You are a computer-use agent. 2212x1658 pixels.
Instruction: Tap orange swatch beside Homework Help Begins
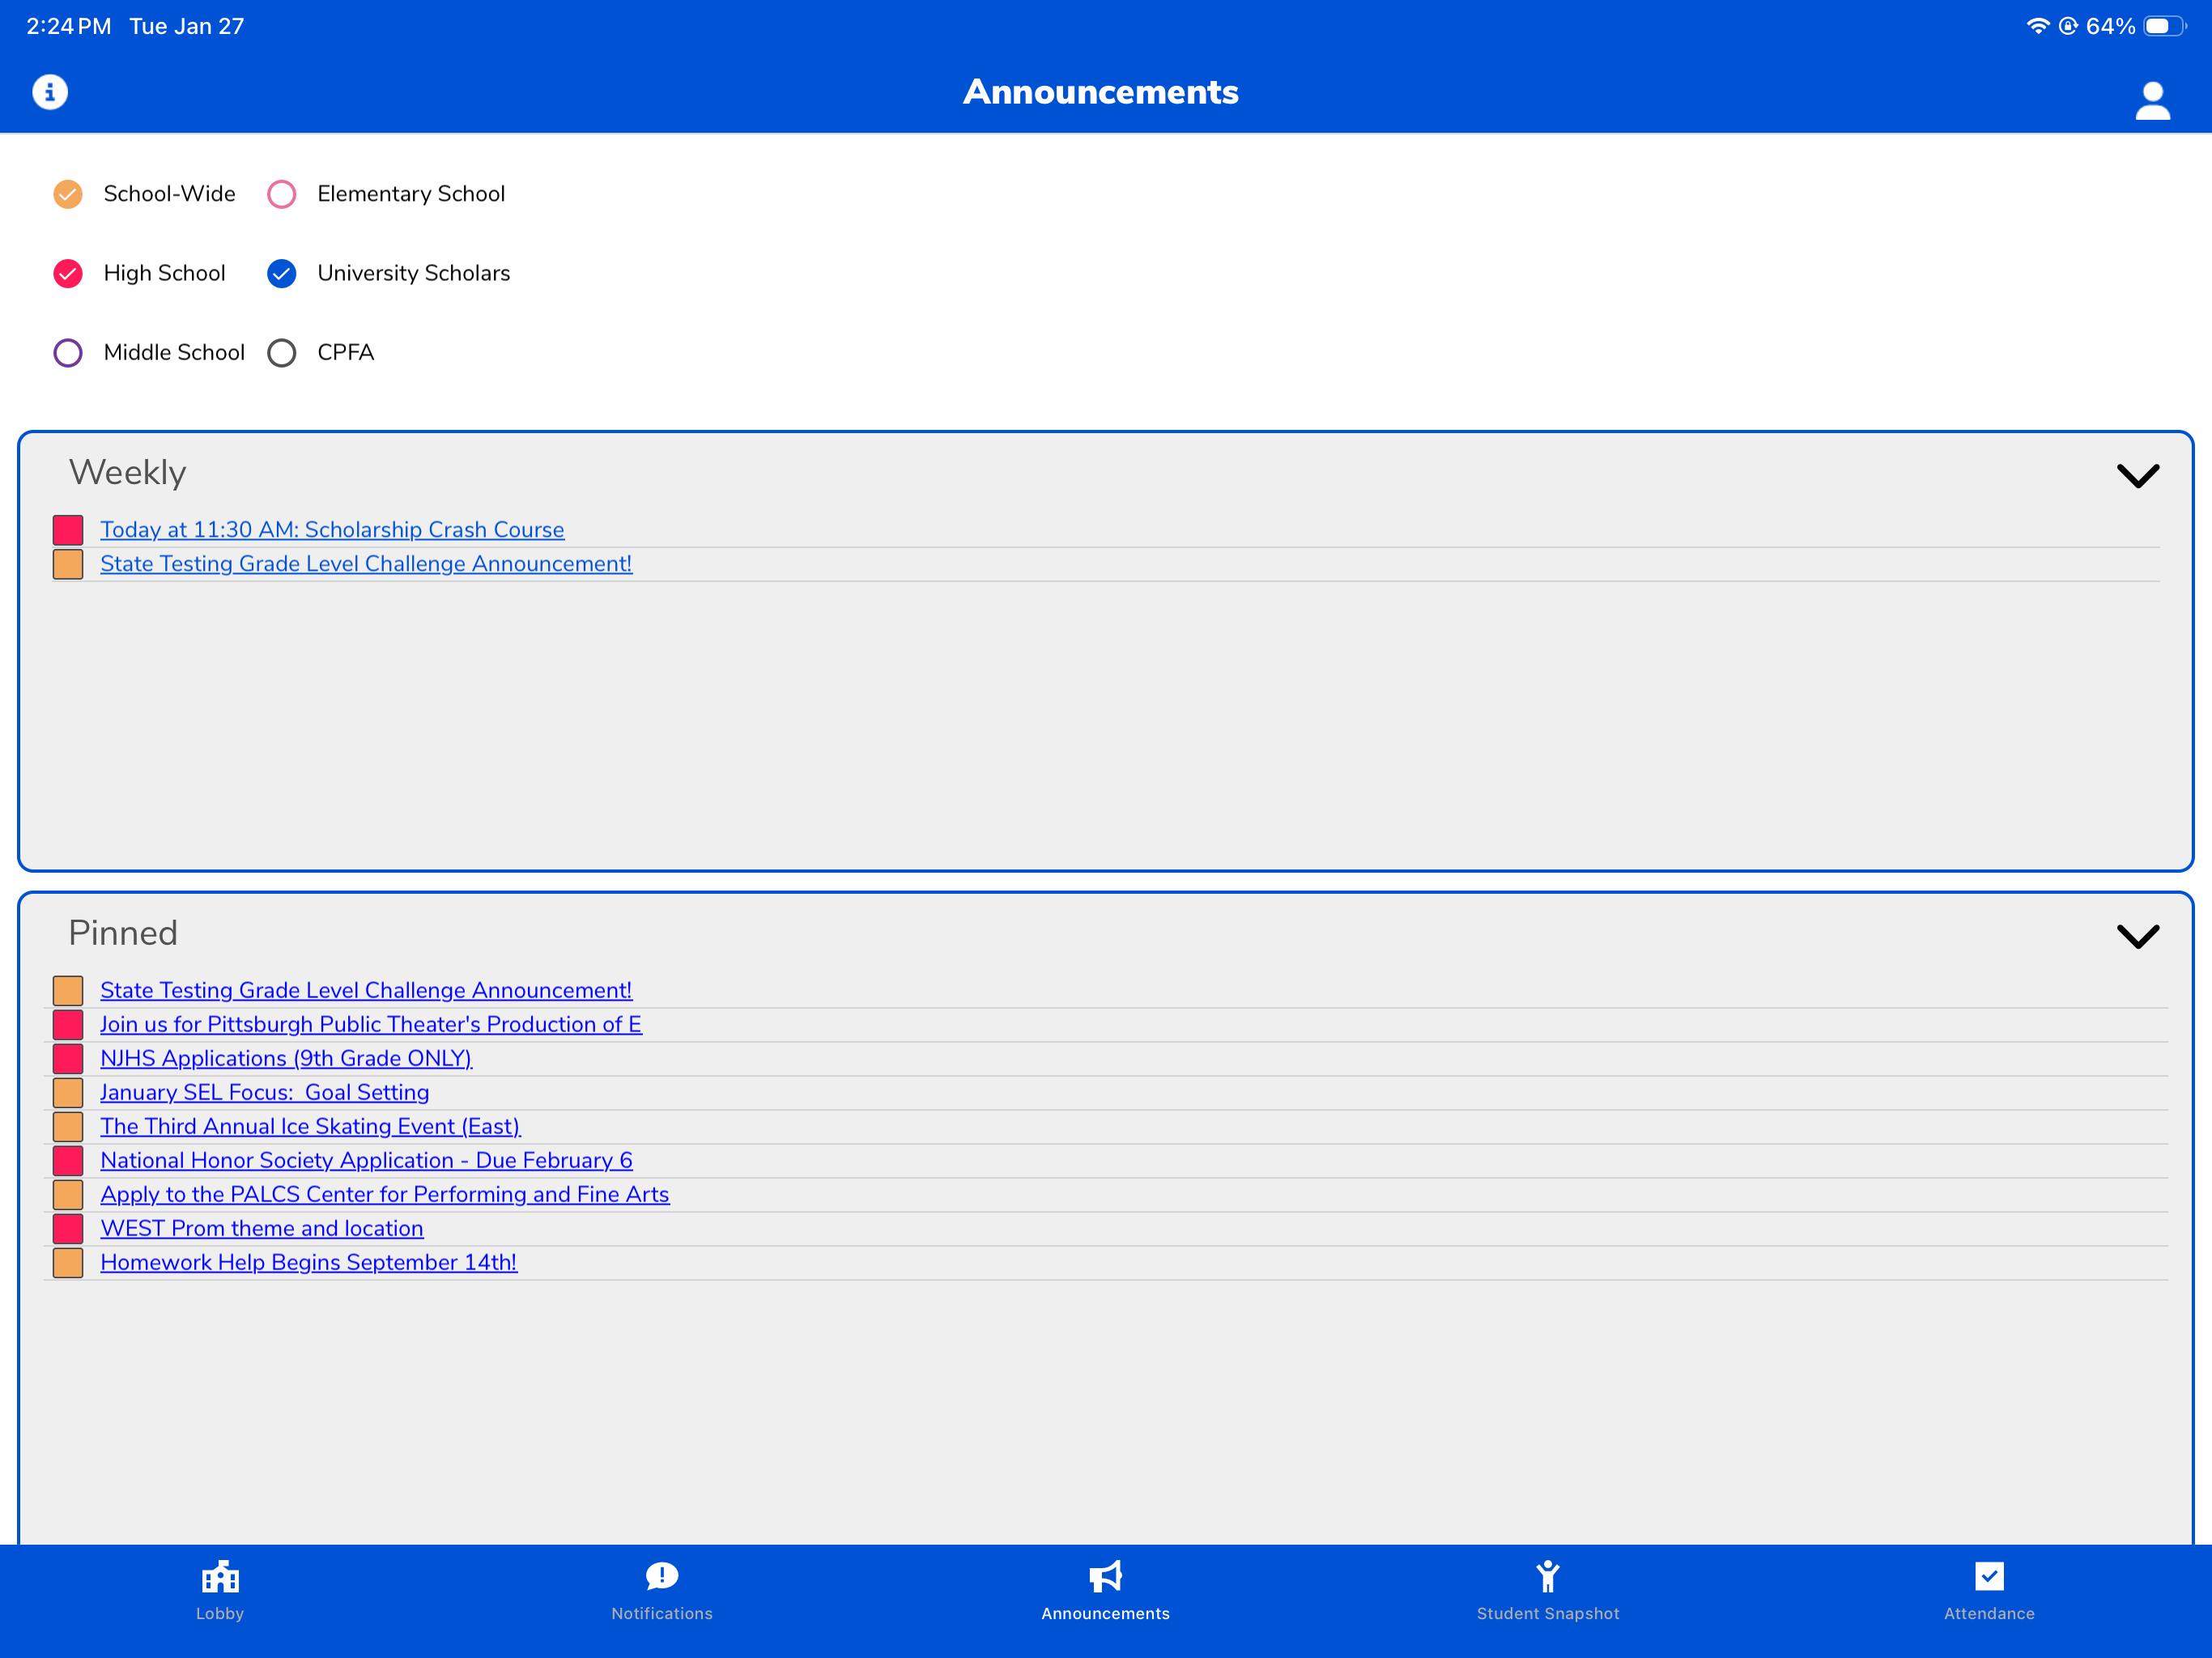pyautogui.click(x=68, y=1262)
